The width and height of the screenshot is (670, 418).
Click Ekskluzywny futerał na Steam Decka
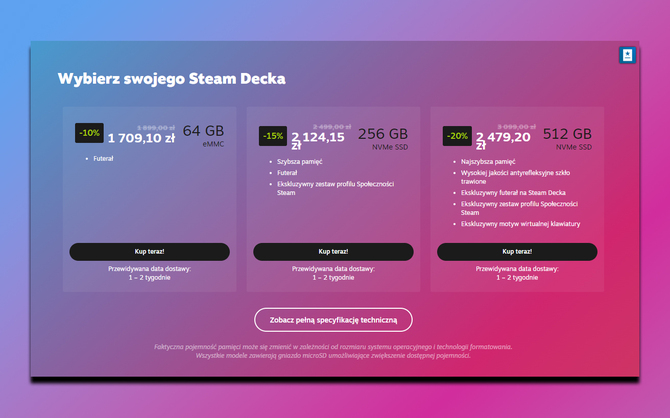pyautogui.click(x=513, y=193)
